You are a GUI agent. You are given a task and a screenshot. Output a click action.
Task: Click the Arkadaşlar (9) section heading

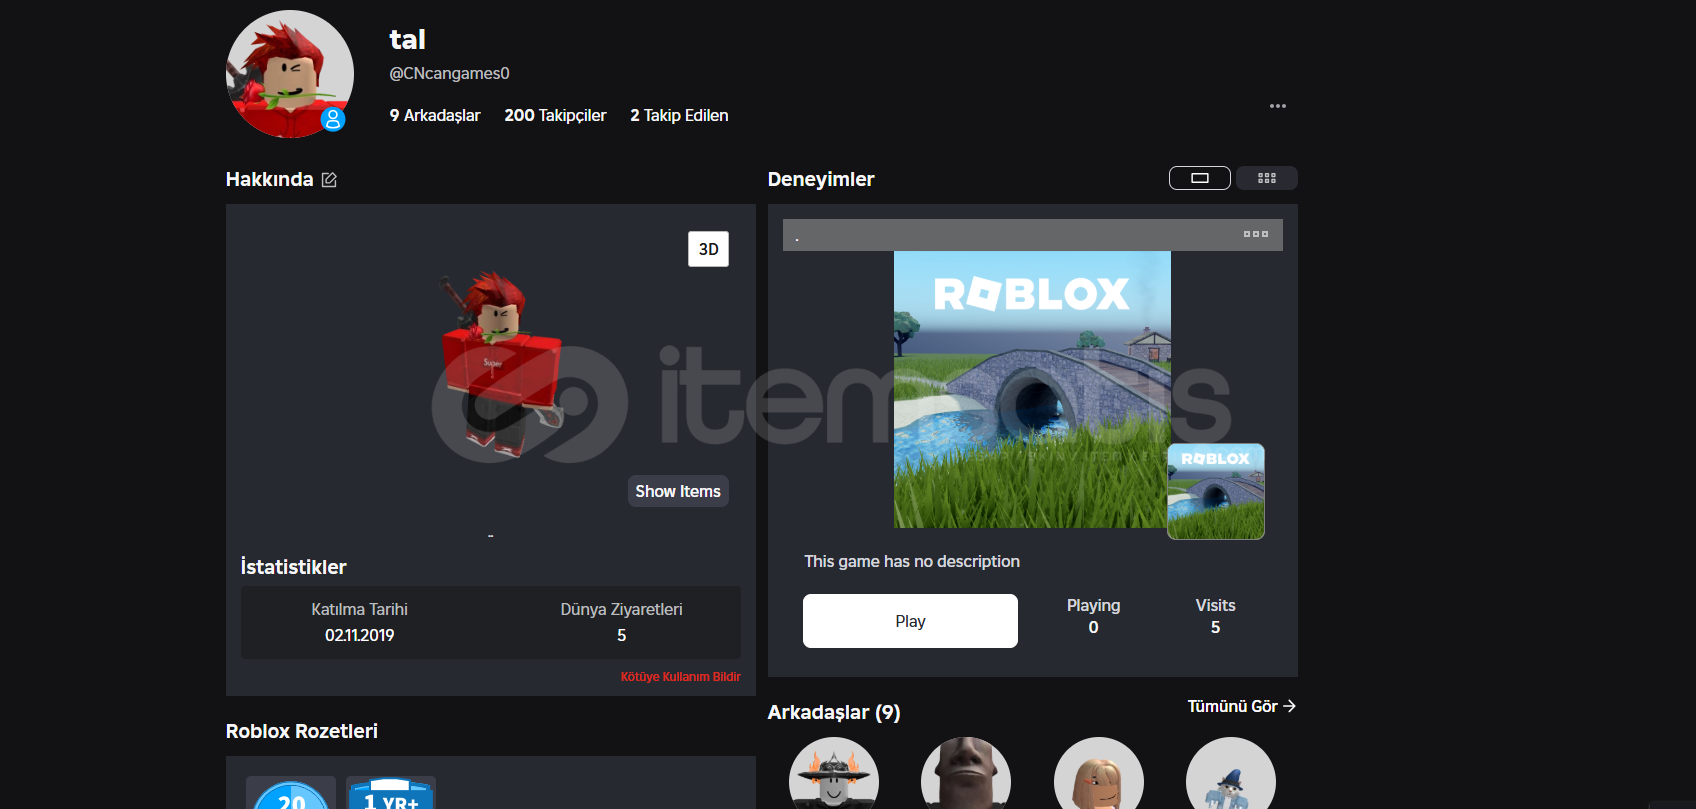coord(834,712)
